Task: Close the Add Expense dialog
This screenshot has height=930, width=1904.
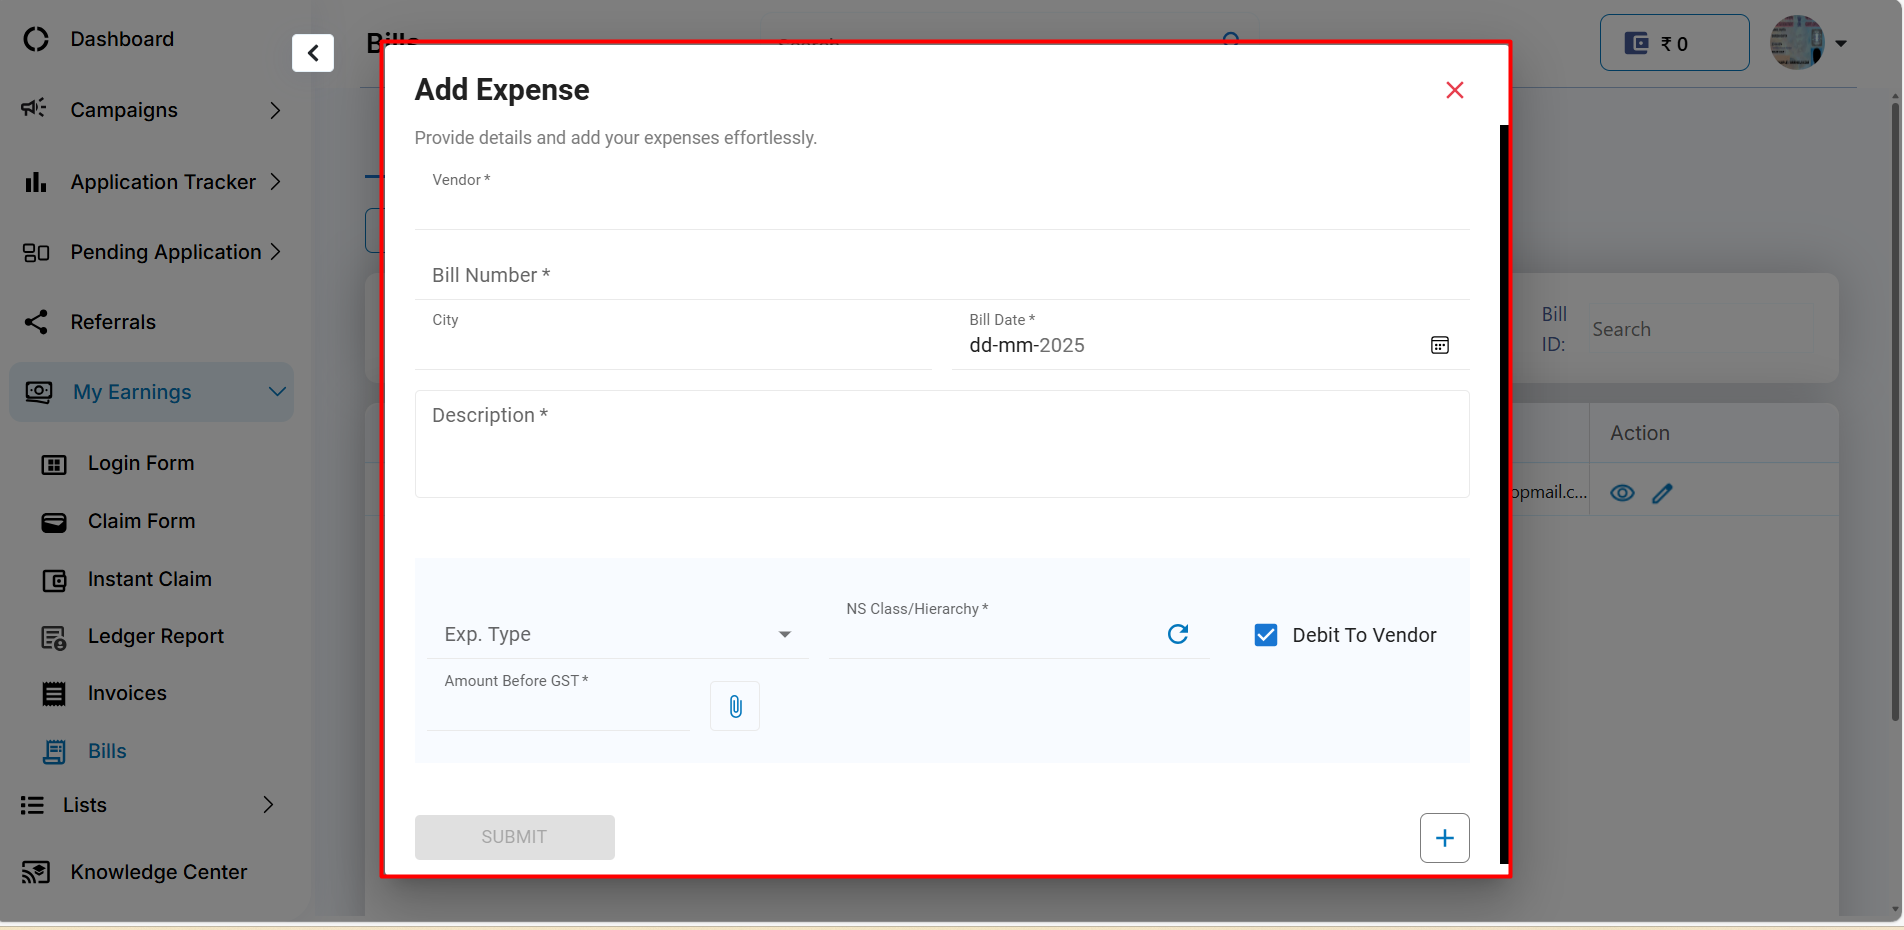Action: [1454, 90]
